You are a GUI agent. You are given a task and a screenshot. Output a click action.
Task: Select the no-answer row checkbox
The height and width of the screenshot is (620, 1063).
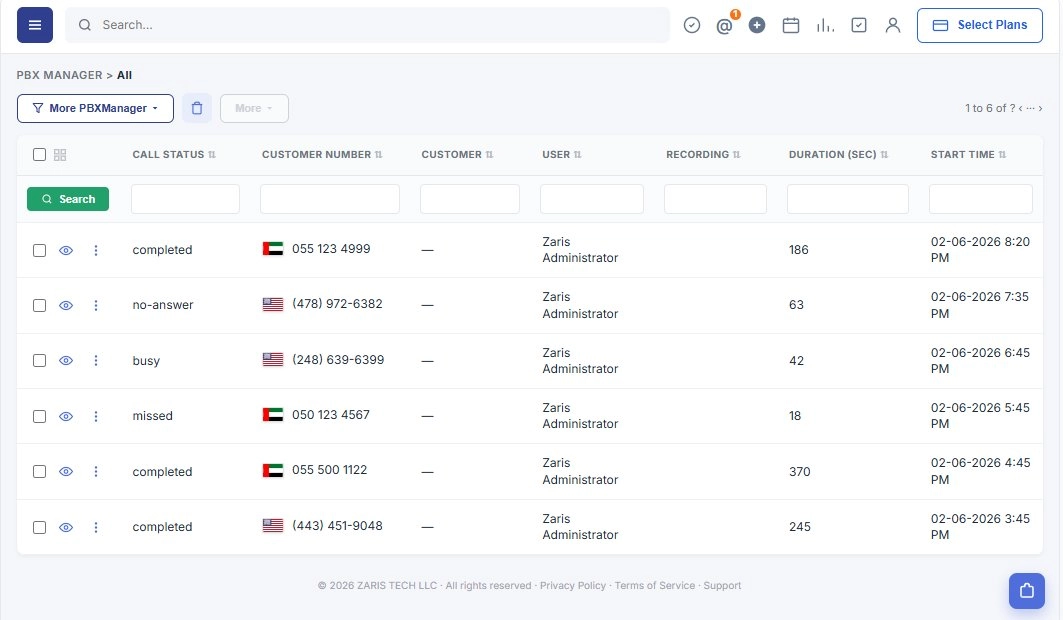point(39,306)
